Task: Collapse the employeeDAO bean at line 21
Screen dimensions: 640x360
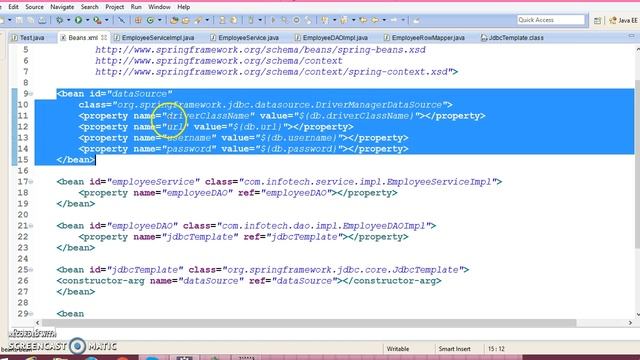Action: click(x=31, y=226)
